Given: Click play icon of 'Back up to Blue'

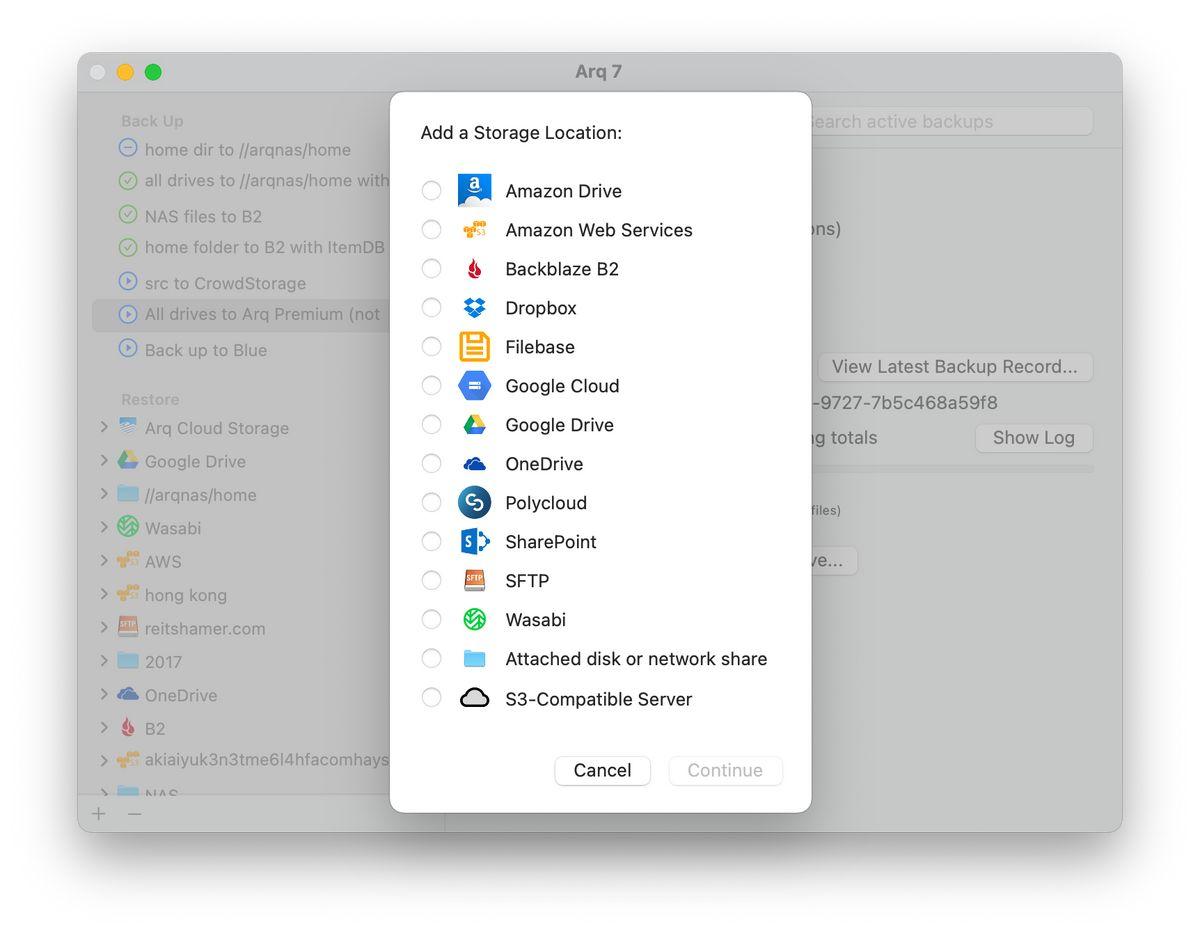Looking at the screenshot, I should [127, 348].
